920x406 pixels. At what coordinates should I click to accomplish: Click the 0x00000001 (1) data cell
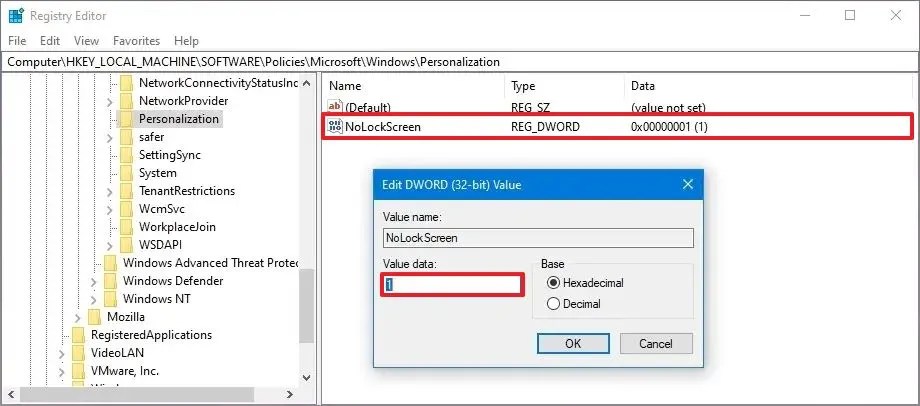[x=669, y=126]
